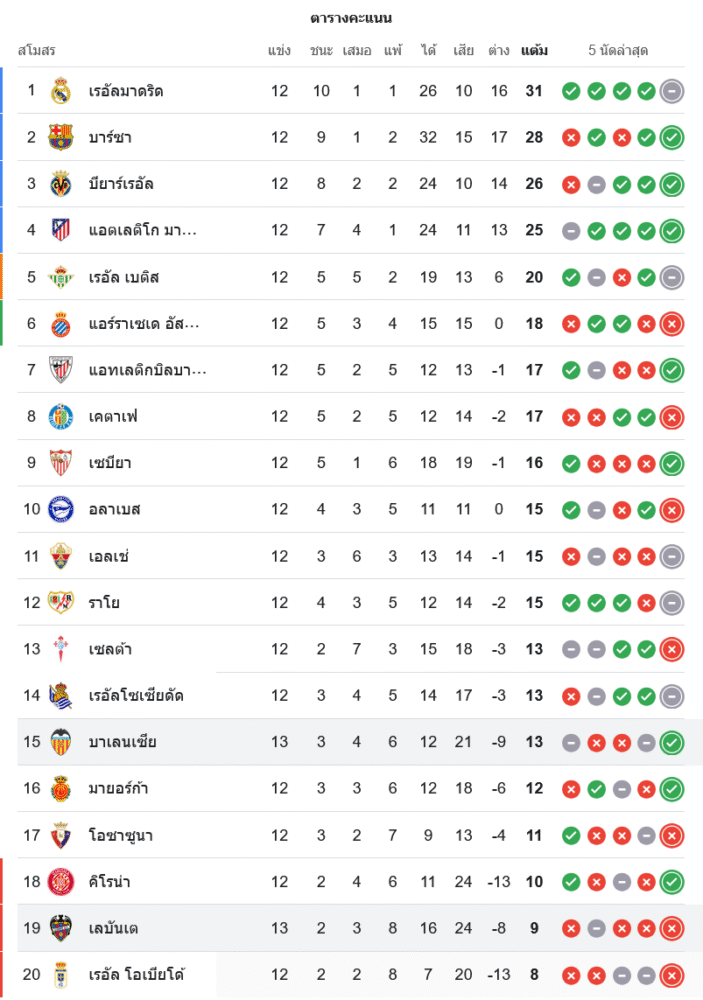
Task: Click Espanyol's most recent loss icon
Action: (672, 324)
